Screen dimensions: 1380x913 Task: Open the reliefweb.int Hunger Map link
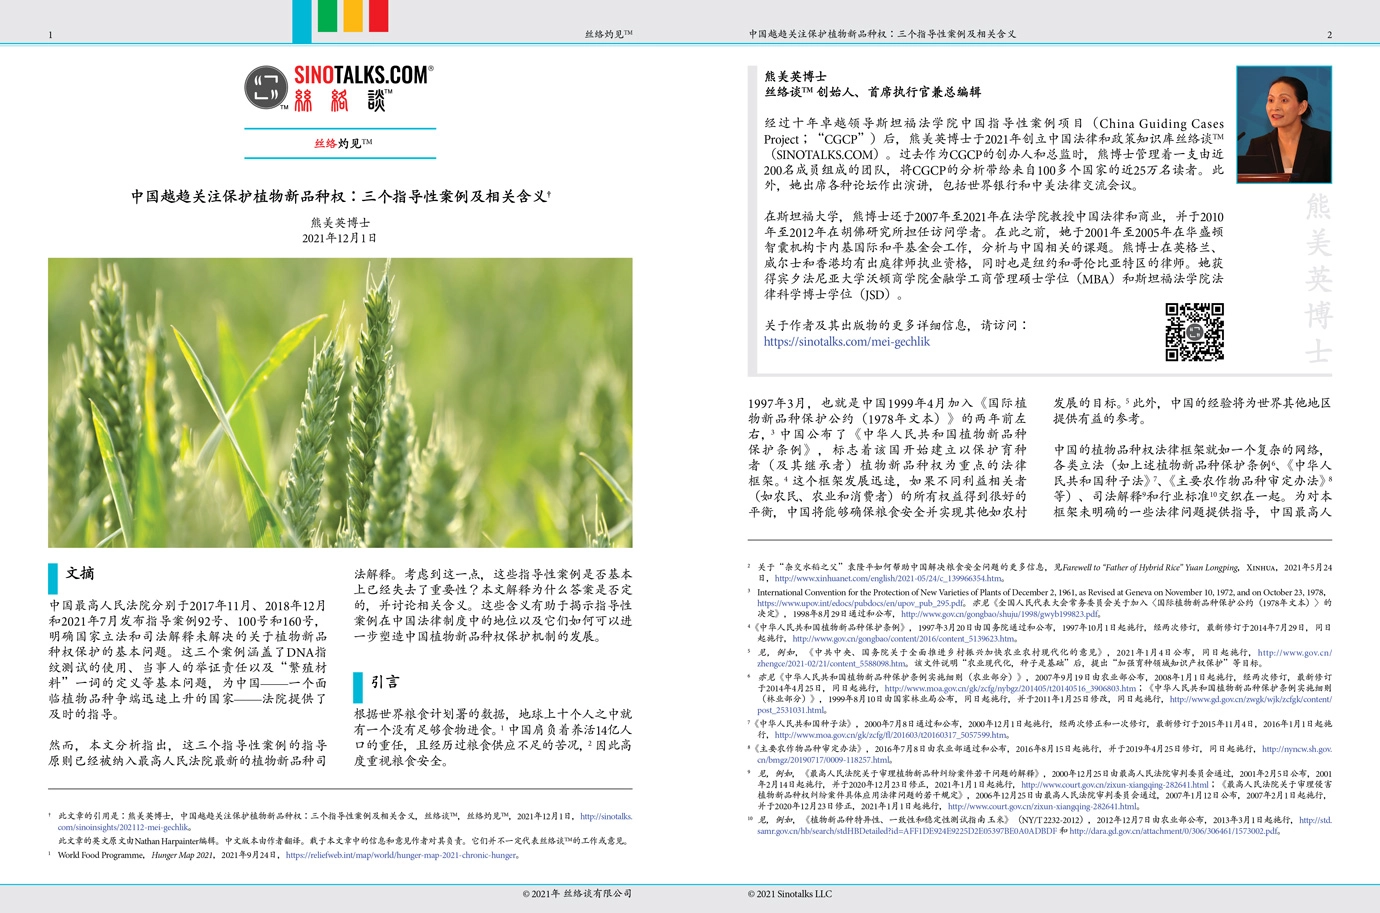pyautogui.click(x=401, y=855)
